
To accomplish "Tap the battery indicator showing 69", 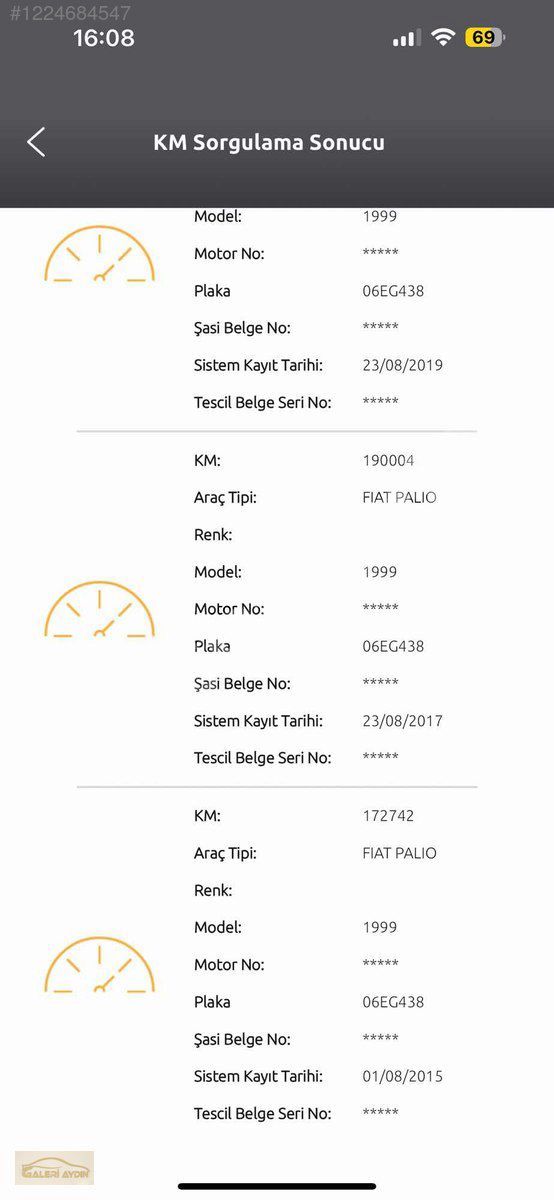I will point(485,37).
